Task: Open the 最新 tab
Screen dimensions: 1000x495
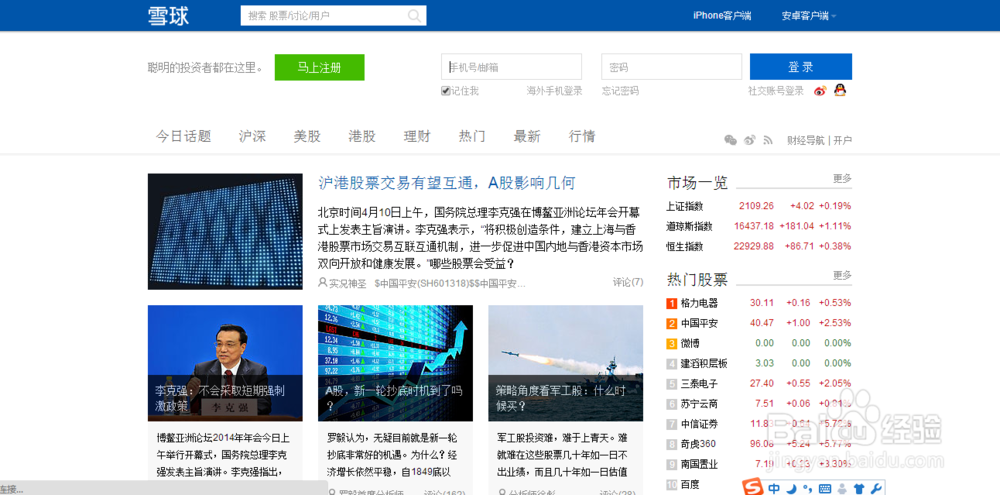Action: 527,136
